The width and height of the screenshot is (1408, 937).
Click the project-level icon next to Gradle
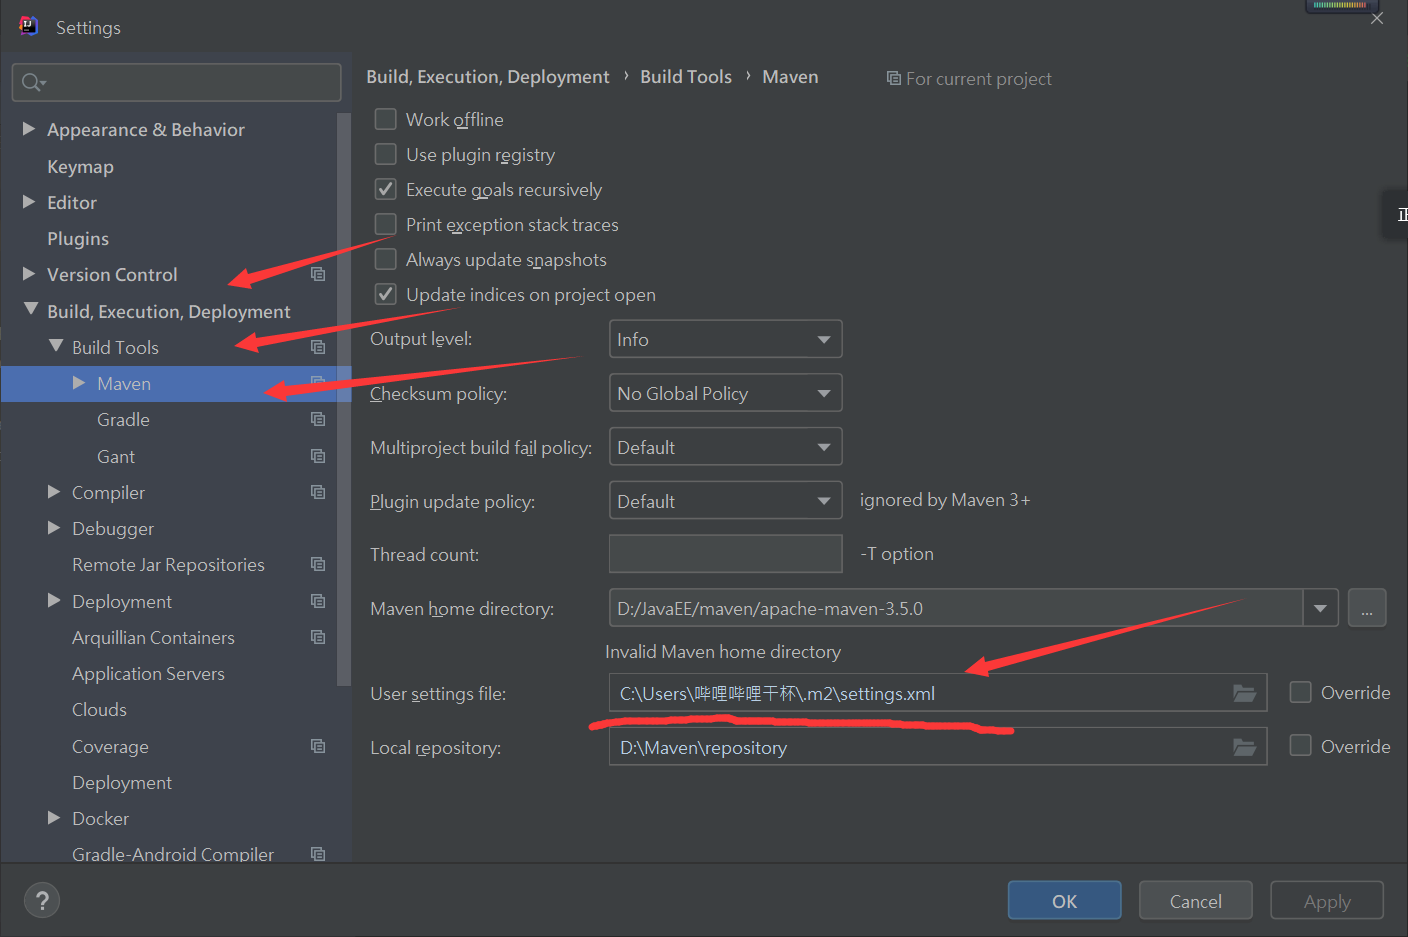pyautogui.click(x=318, y=419)
